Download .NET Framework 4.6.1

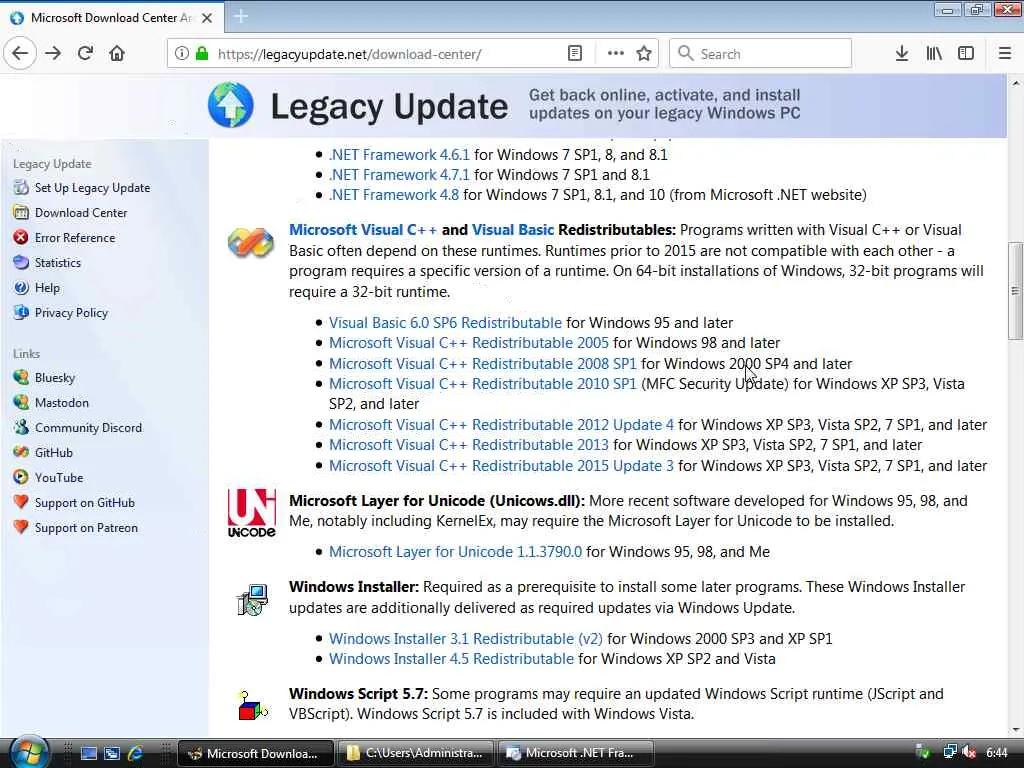(399, 155)
